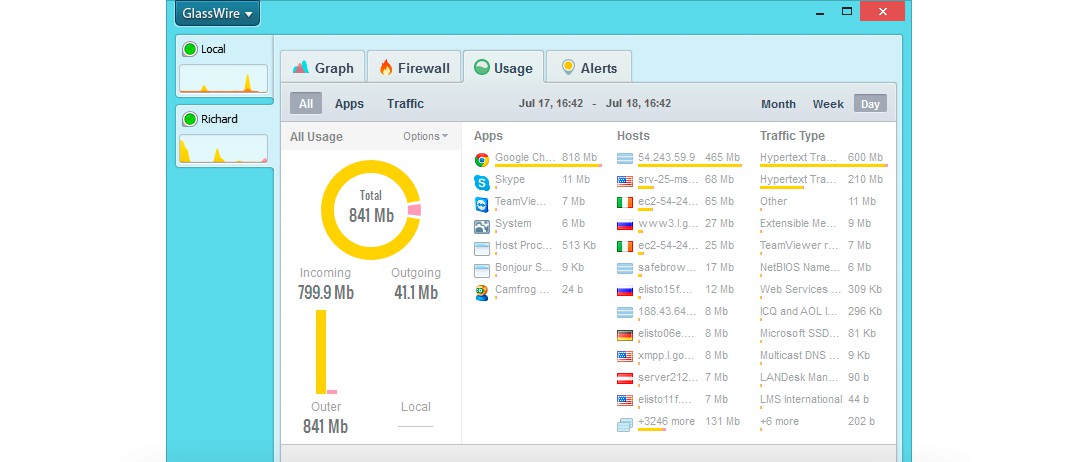
Task: Click the Austrian flag next to server212 host
Action: (x=625, y=379)
